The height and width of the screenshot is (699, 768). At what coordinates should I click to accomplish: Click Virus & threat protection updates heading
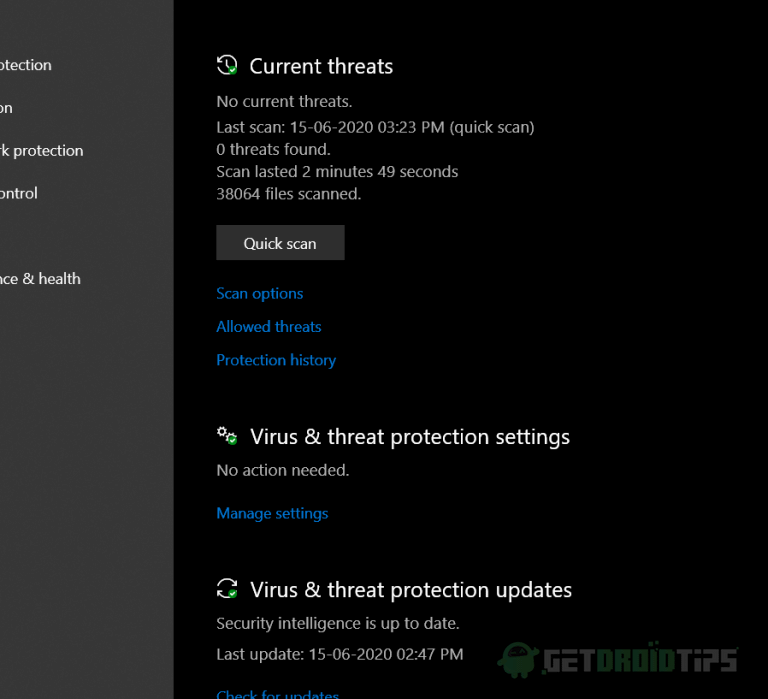[411, 590]
